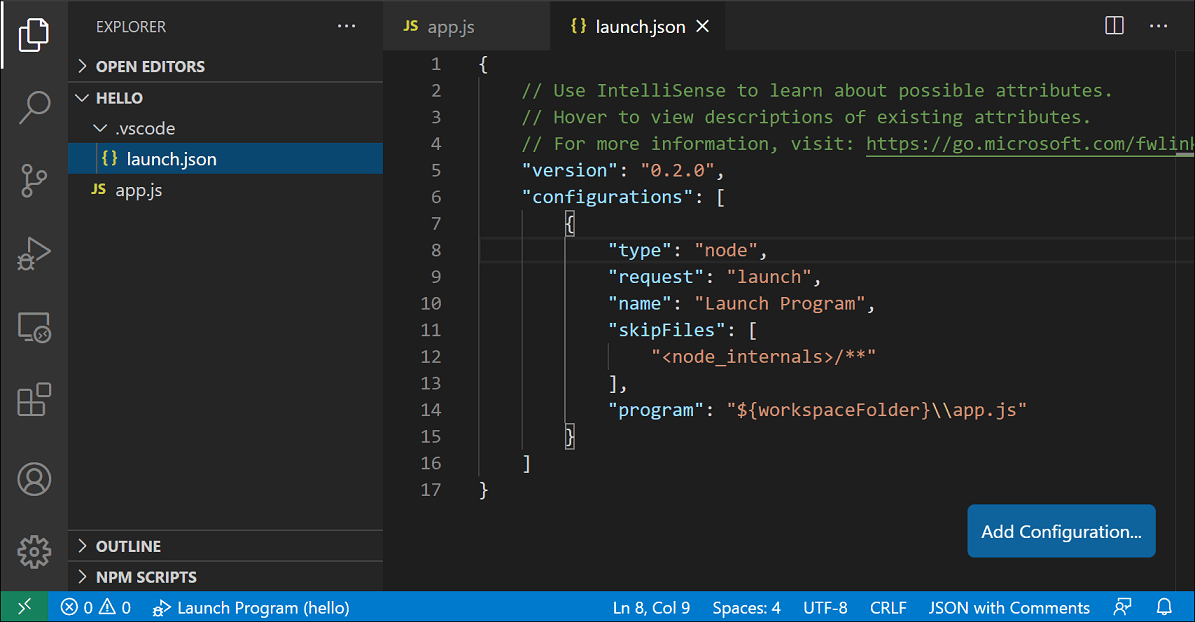
Task: Click the notifications bell icon
Action: coord(1165,607)
